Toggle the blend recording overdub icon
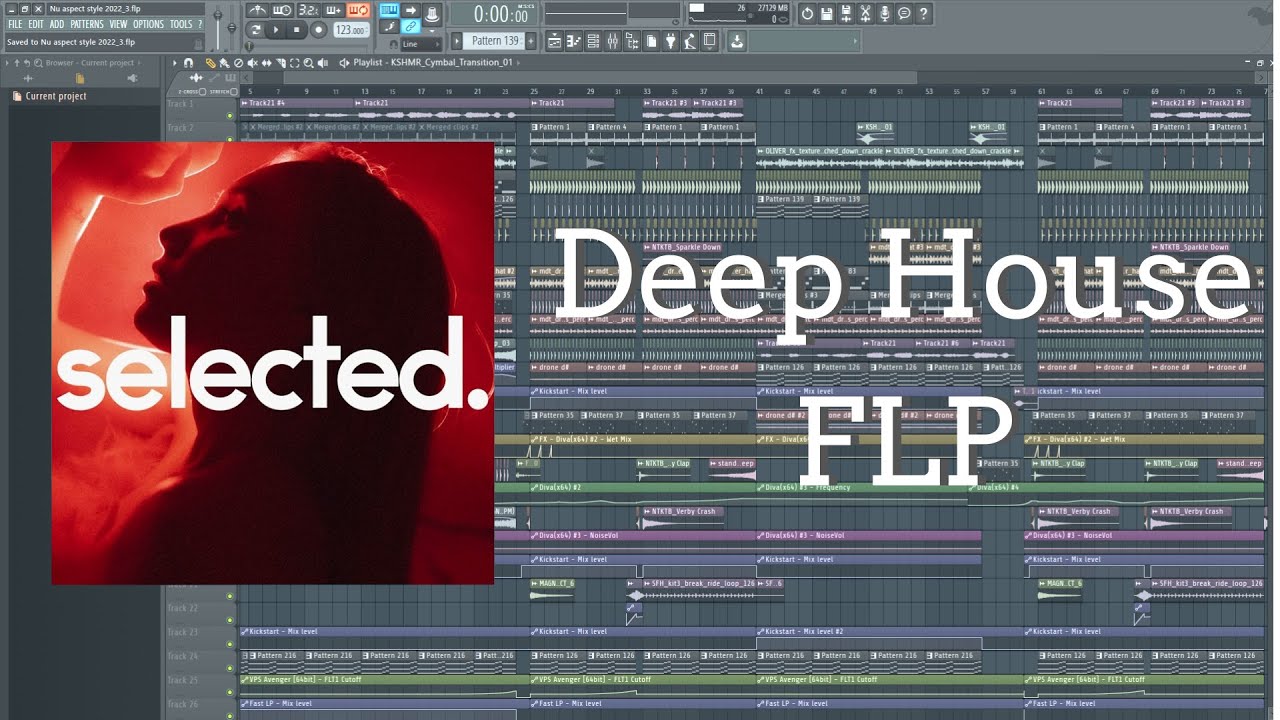Viewport: 1280px width, 720px height. [x=333, y=10]
